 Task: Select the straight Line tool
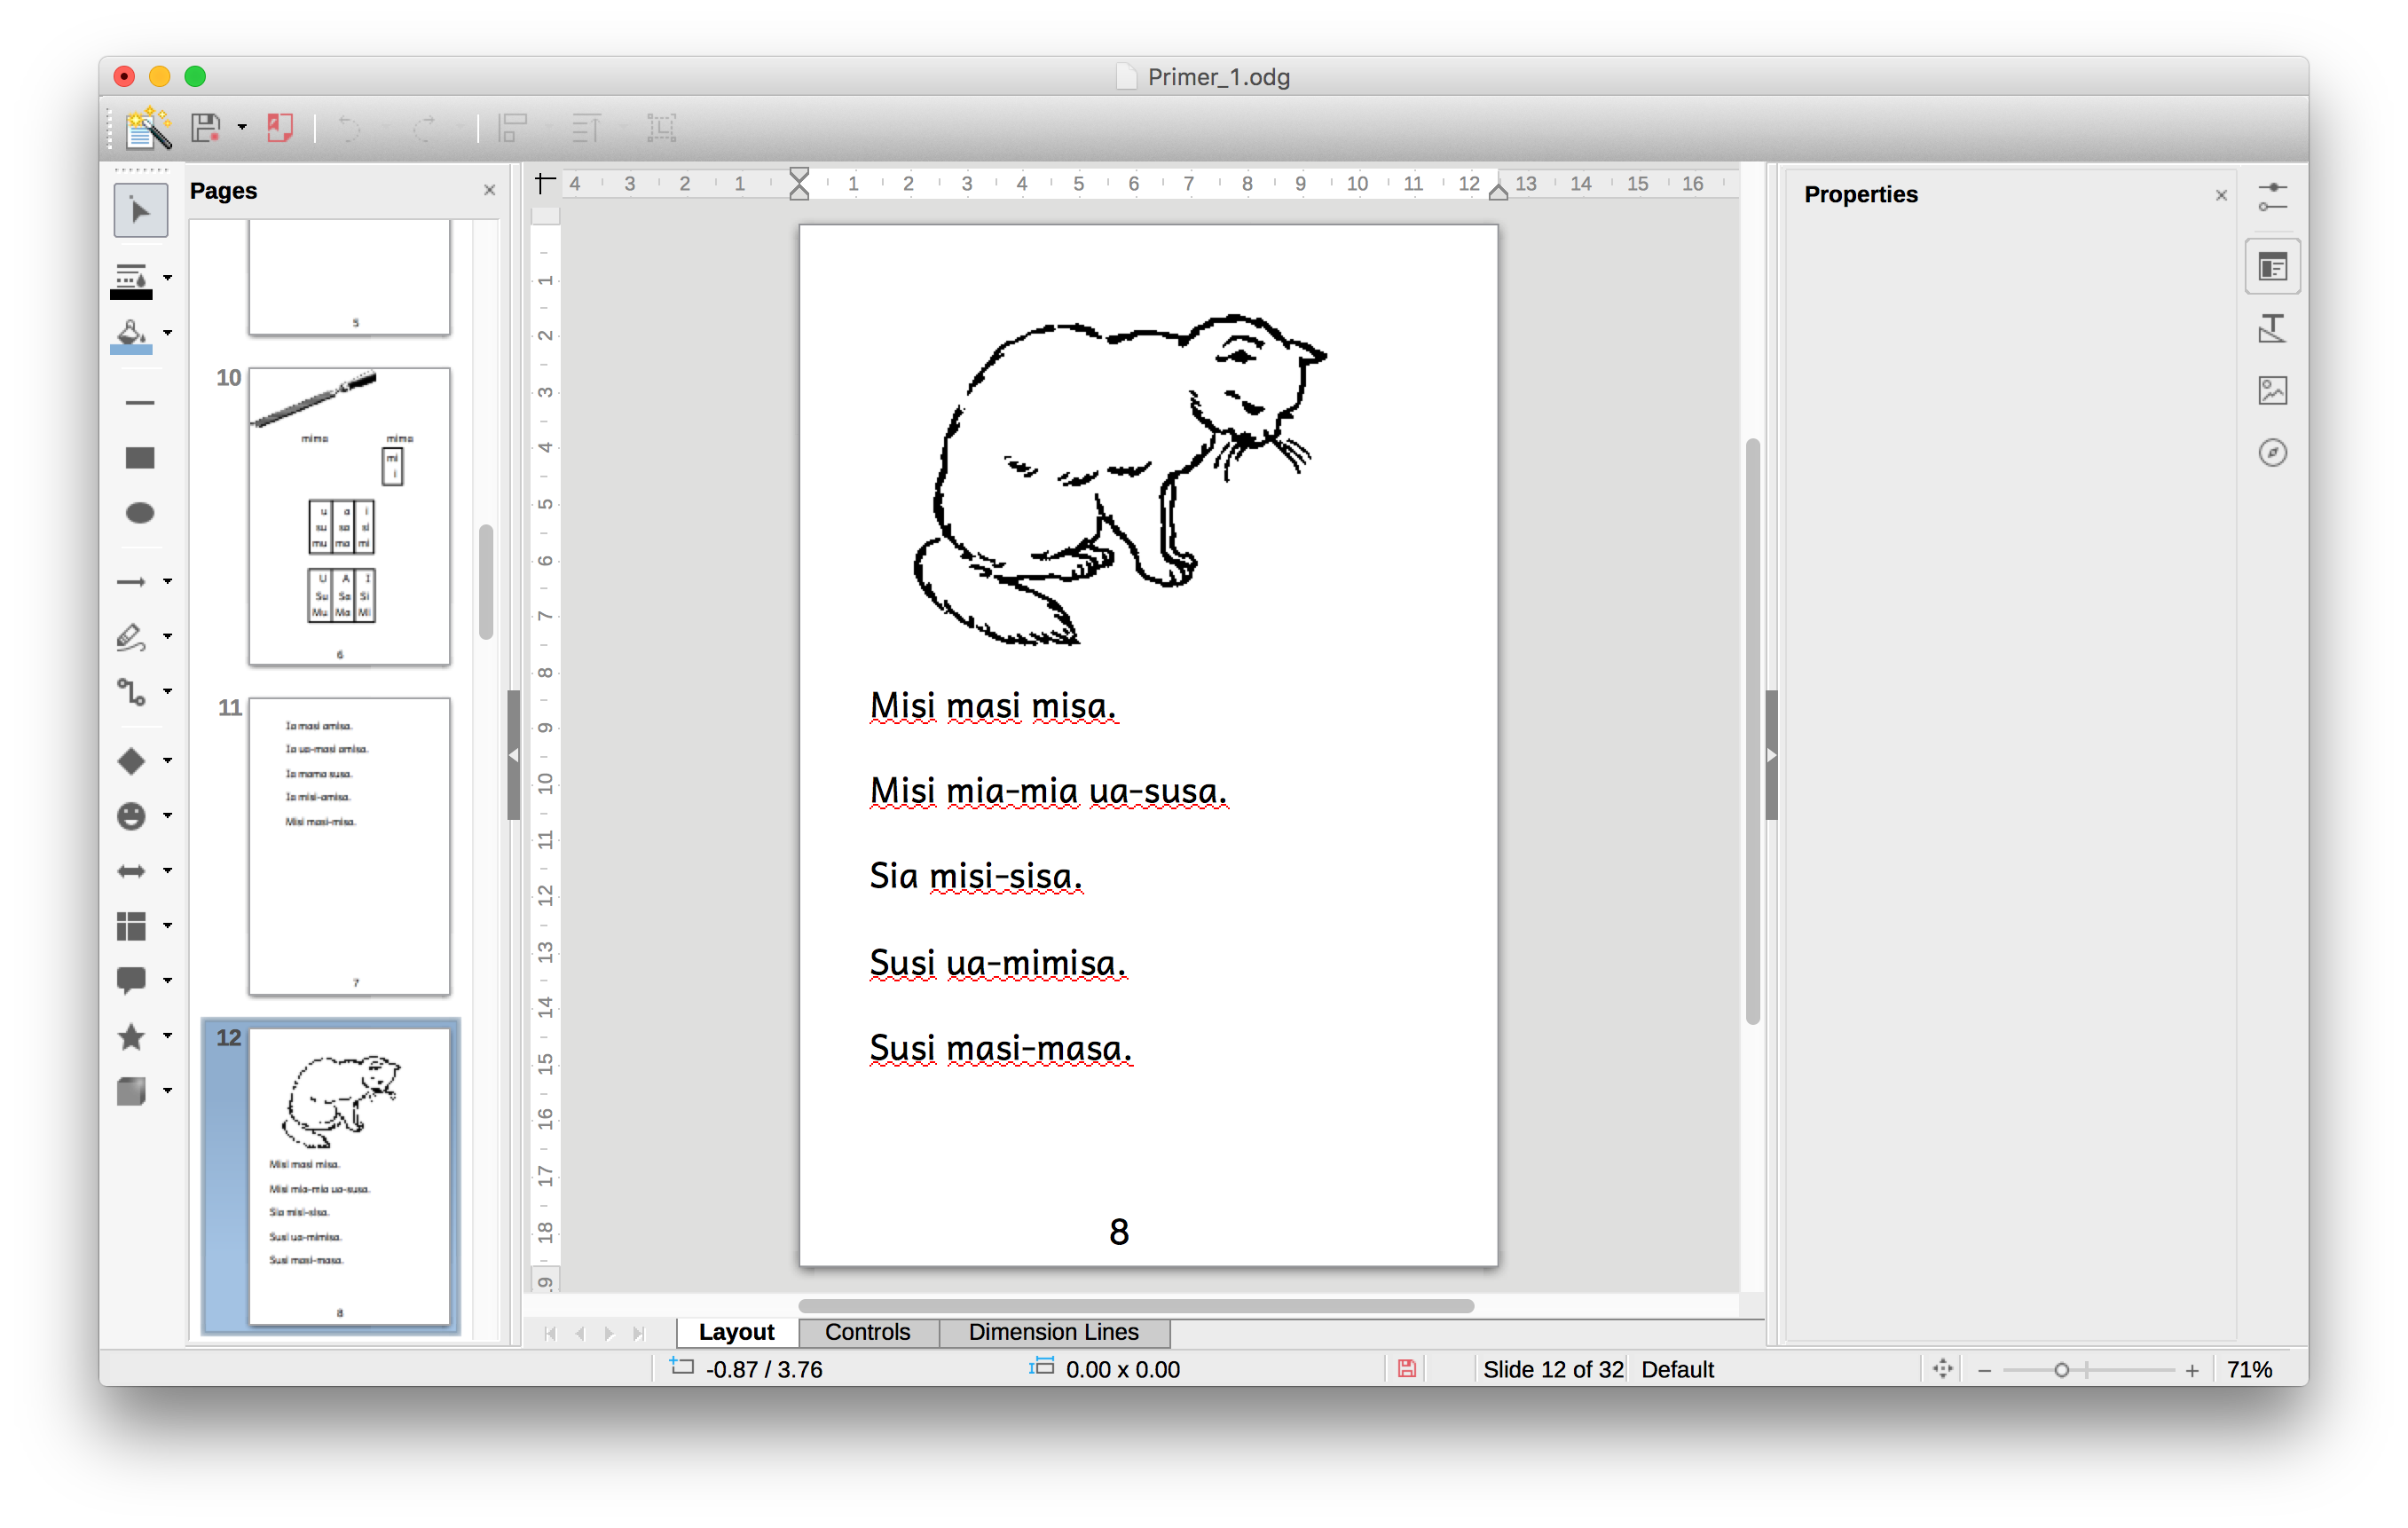point(140,403)
